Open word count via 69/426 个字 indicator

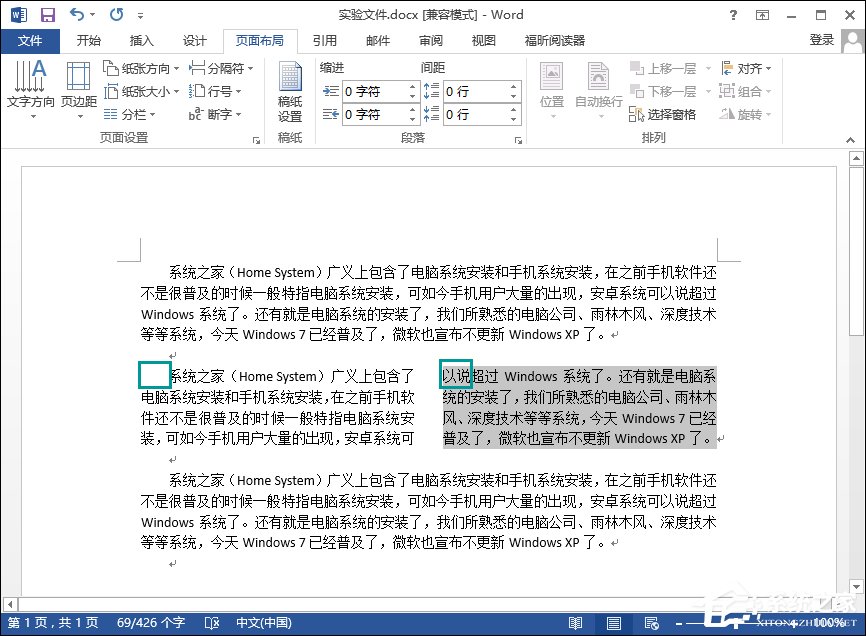click(150, 621)
